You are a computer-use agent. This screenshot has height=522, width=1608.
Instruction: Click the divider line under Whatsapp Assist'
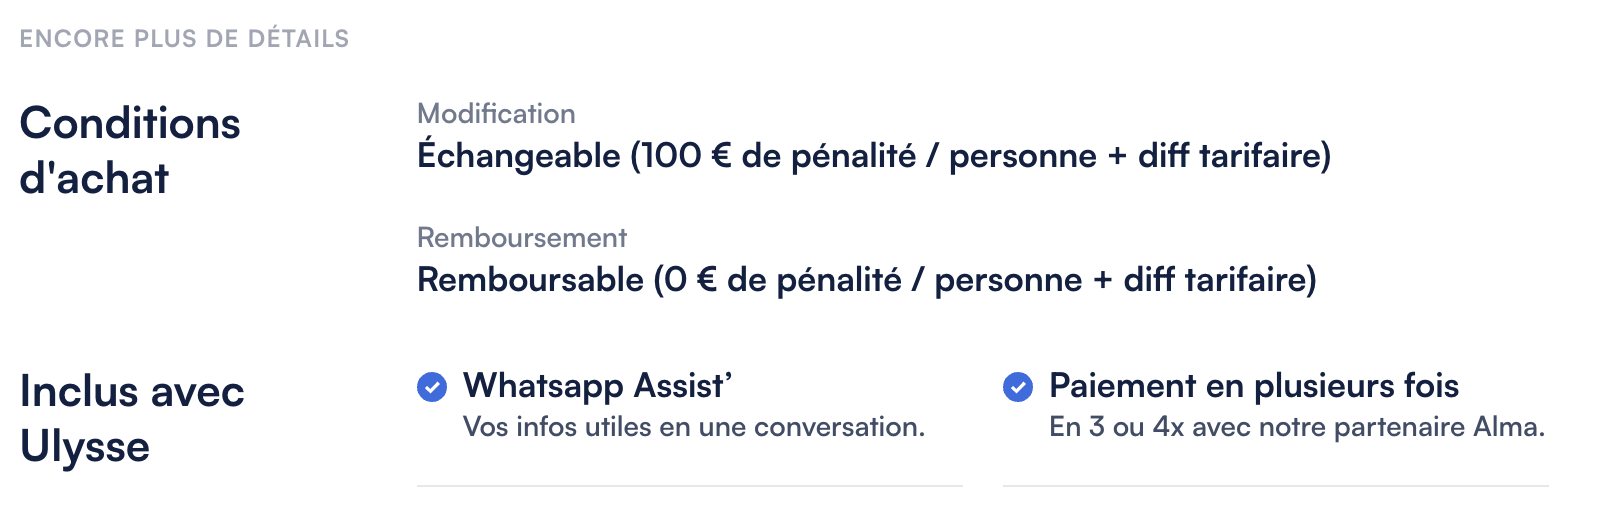690,486
